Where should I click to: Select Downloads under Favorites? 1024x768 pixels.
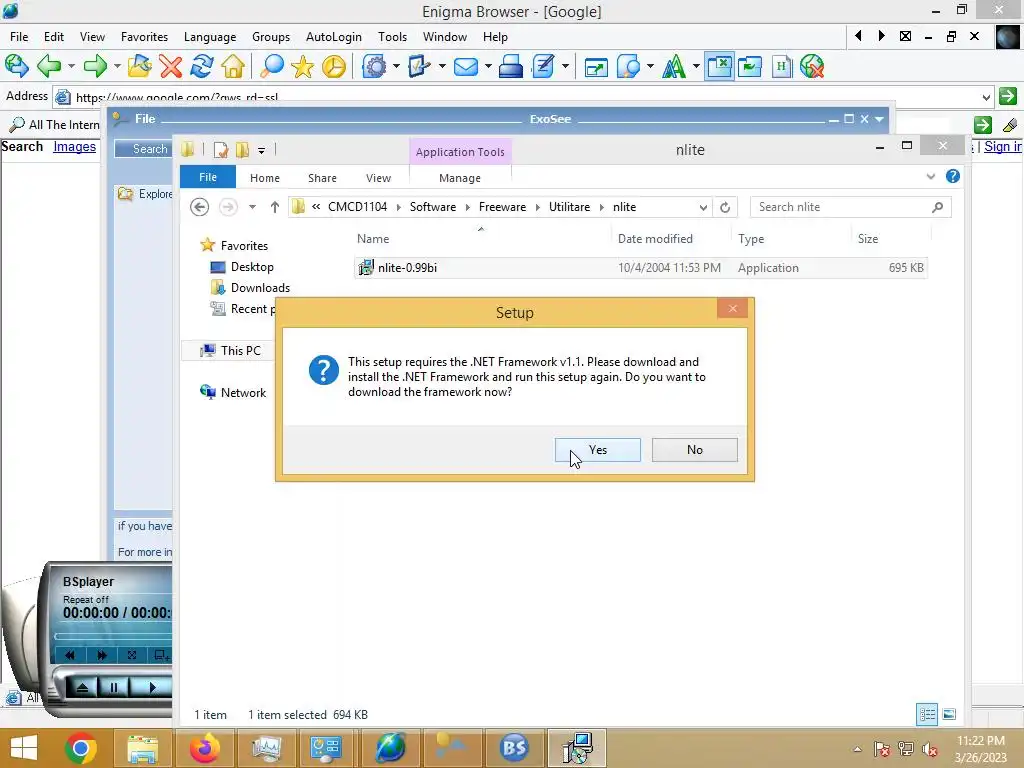pos(260,287)
